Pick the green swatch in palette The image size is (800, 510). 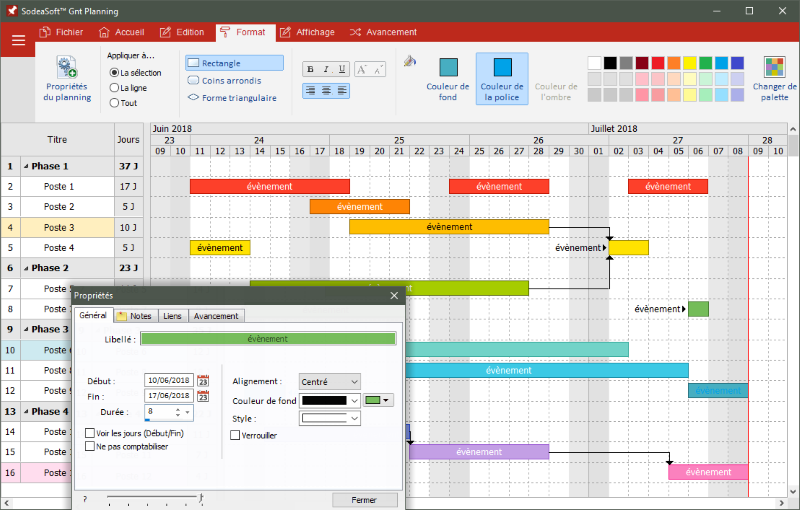[x=705, y=63]
